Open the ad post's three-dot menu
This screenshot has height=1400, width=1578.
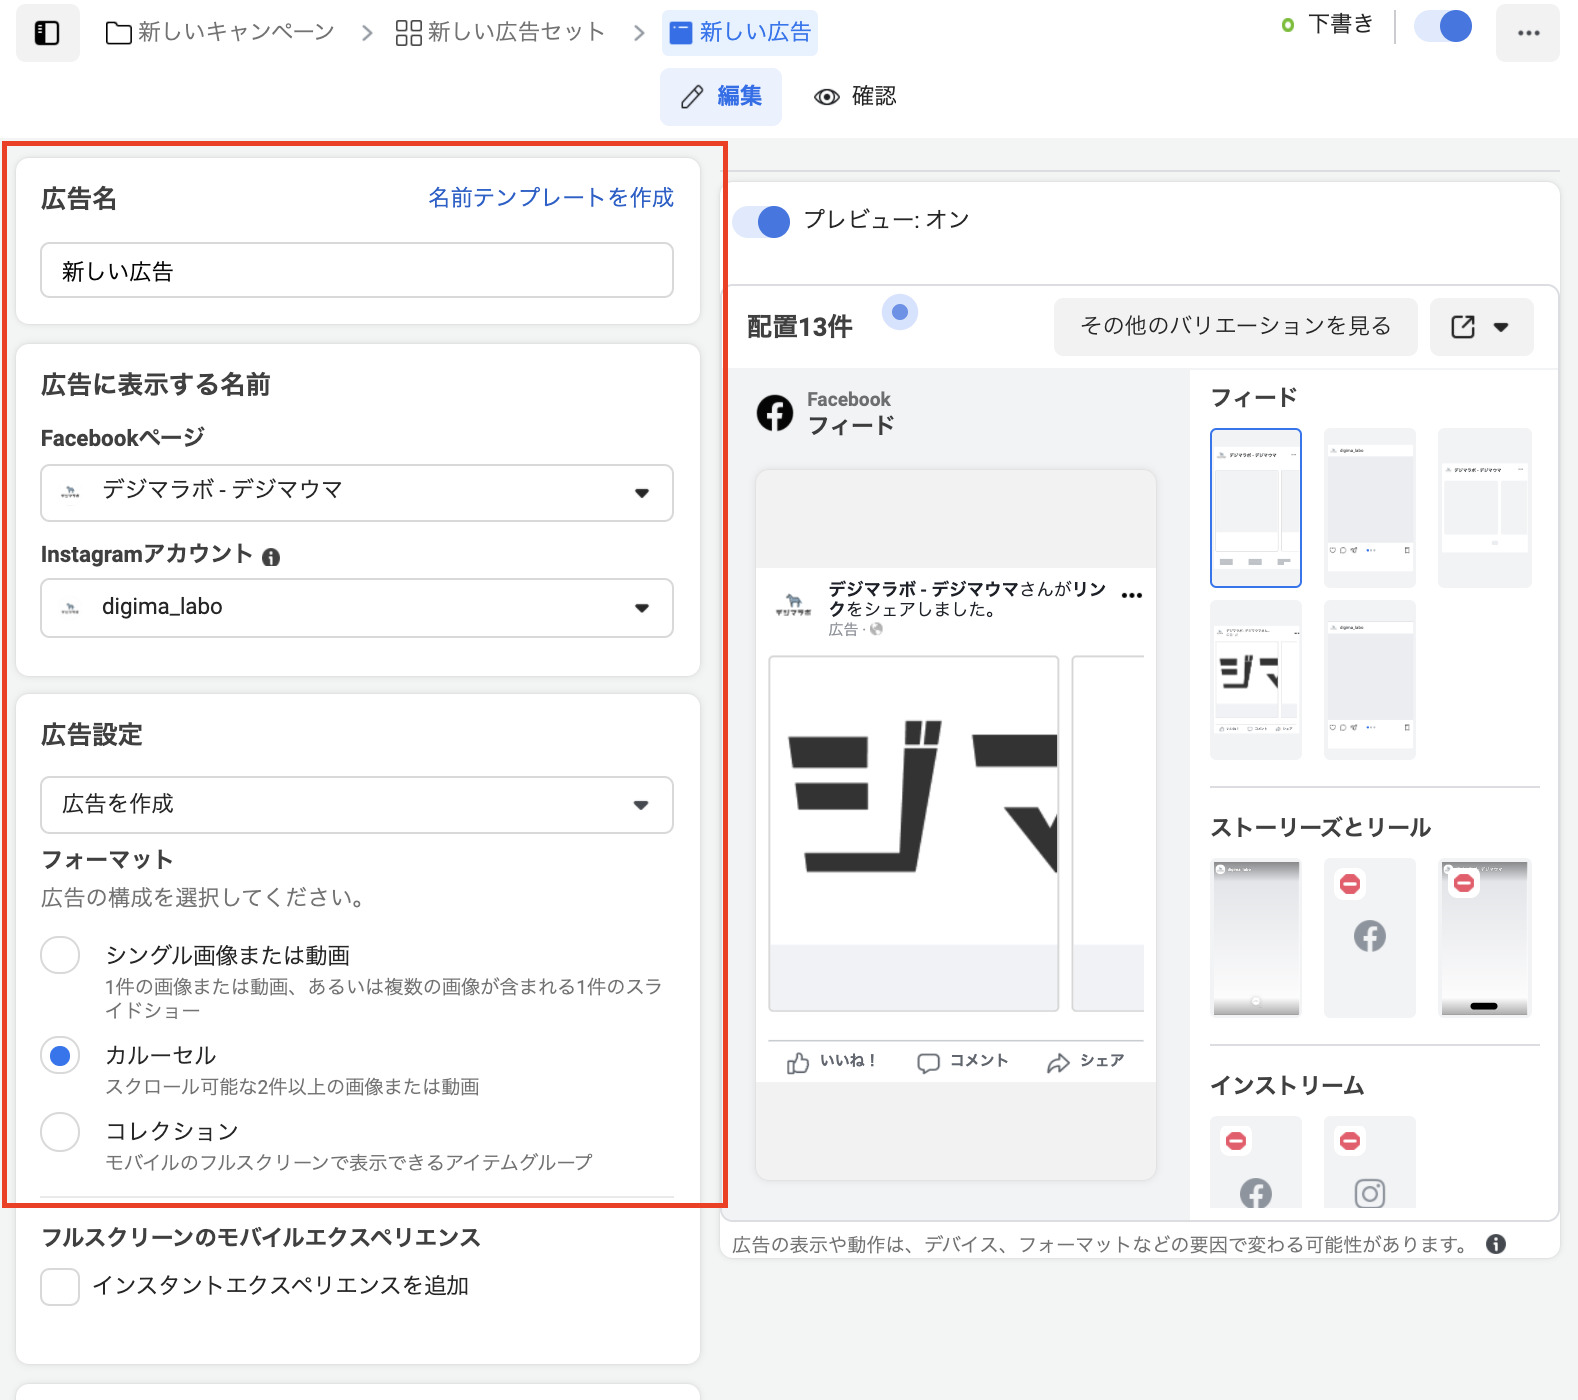(x=1131, y=596)
